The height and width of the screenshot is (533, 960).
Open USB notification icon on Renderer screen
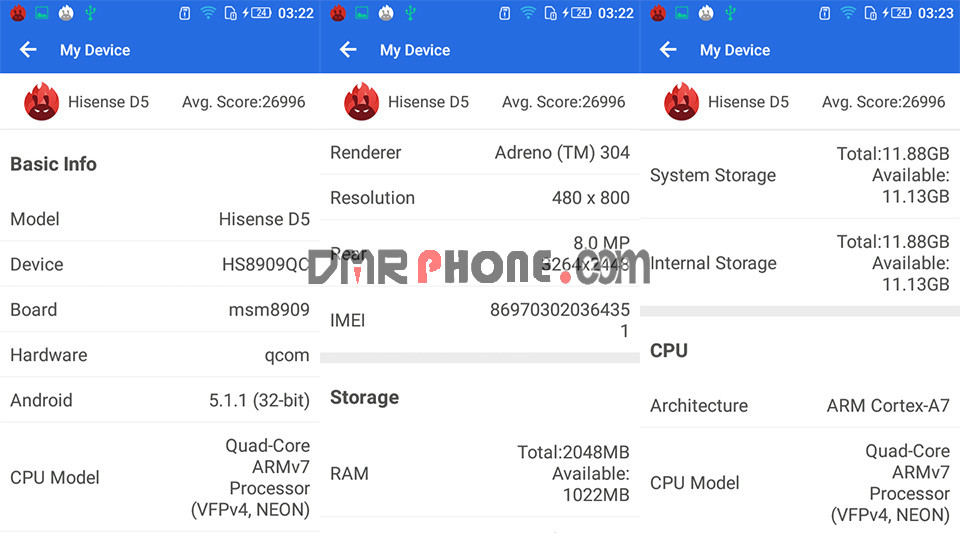click(411, 13)
